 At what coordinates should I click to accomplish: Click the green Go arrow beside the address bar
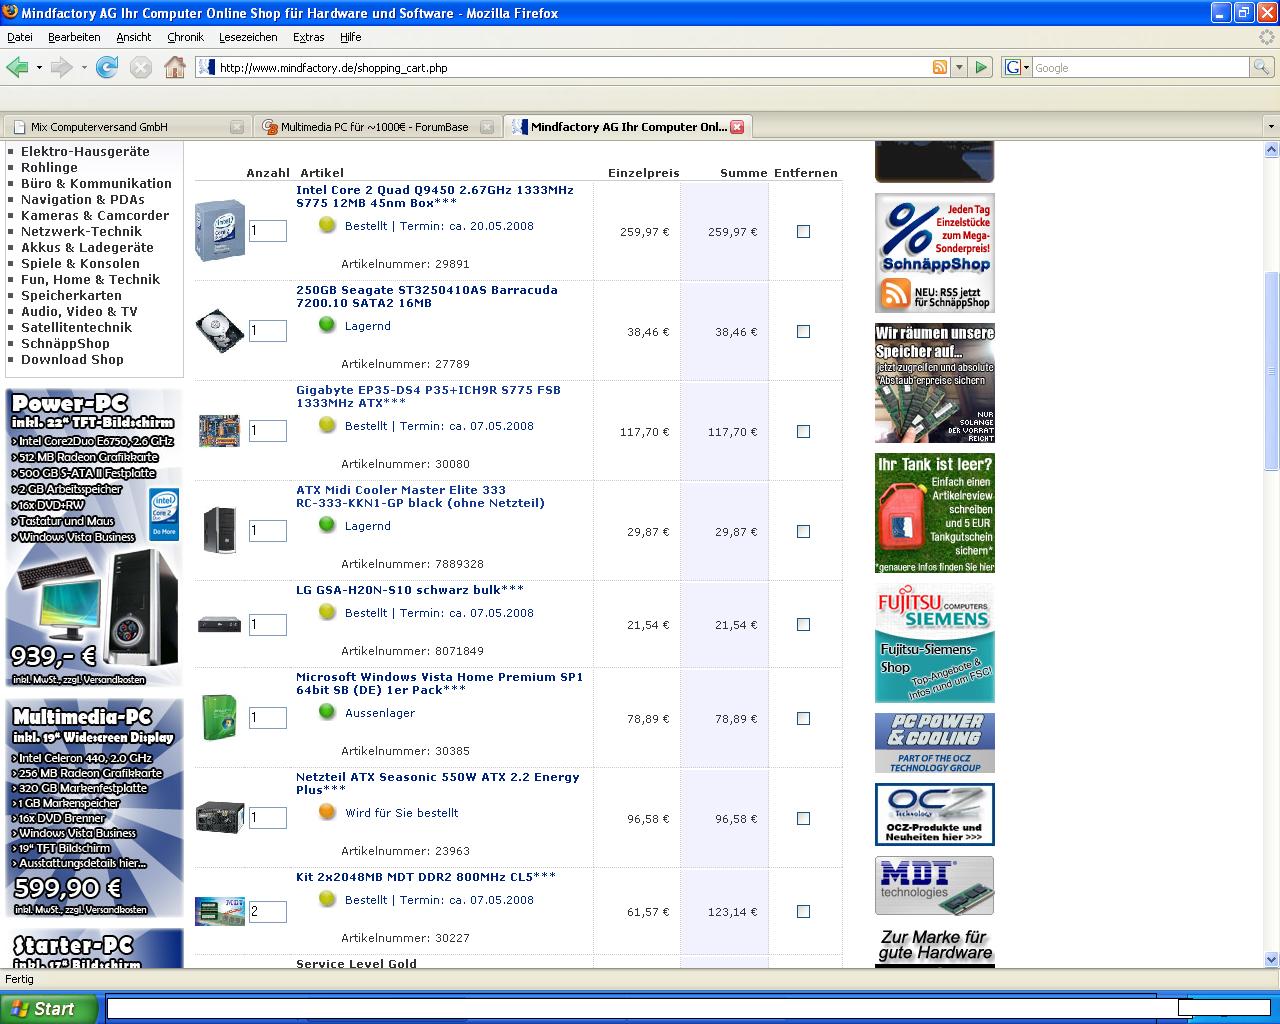pyautogui.click(x=981, y=67)
